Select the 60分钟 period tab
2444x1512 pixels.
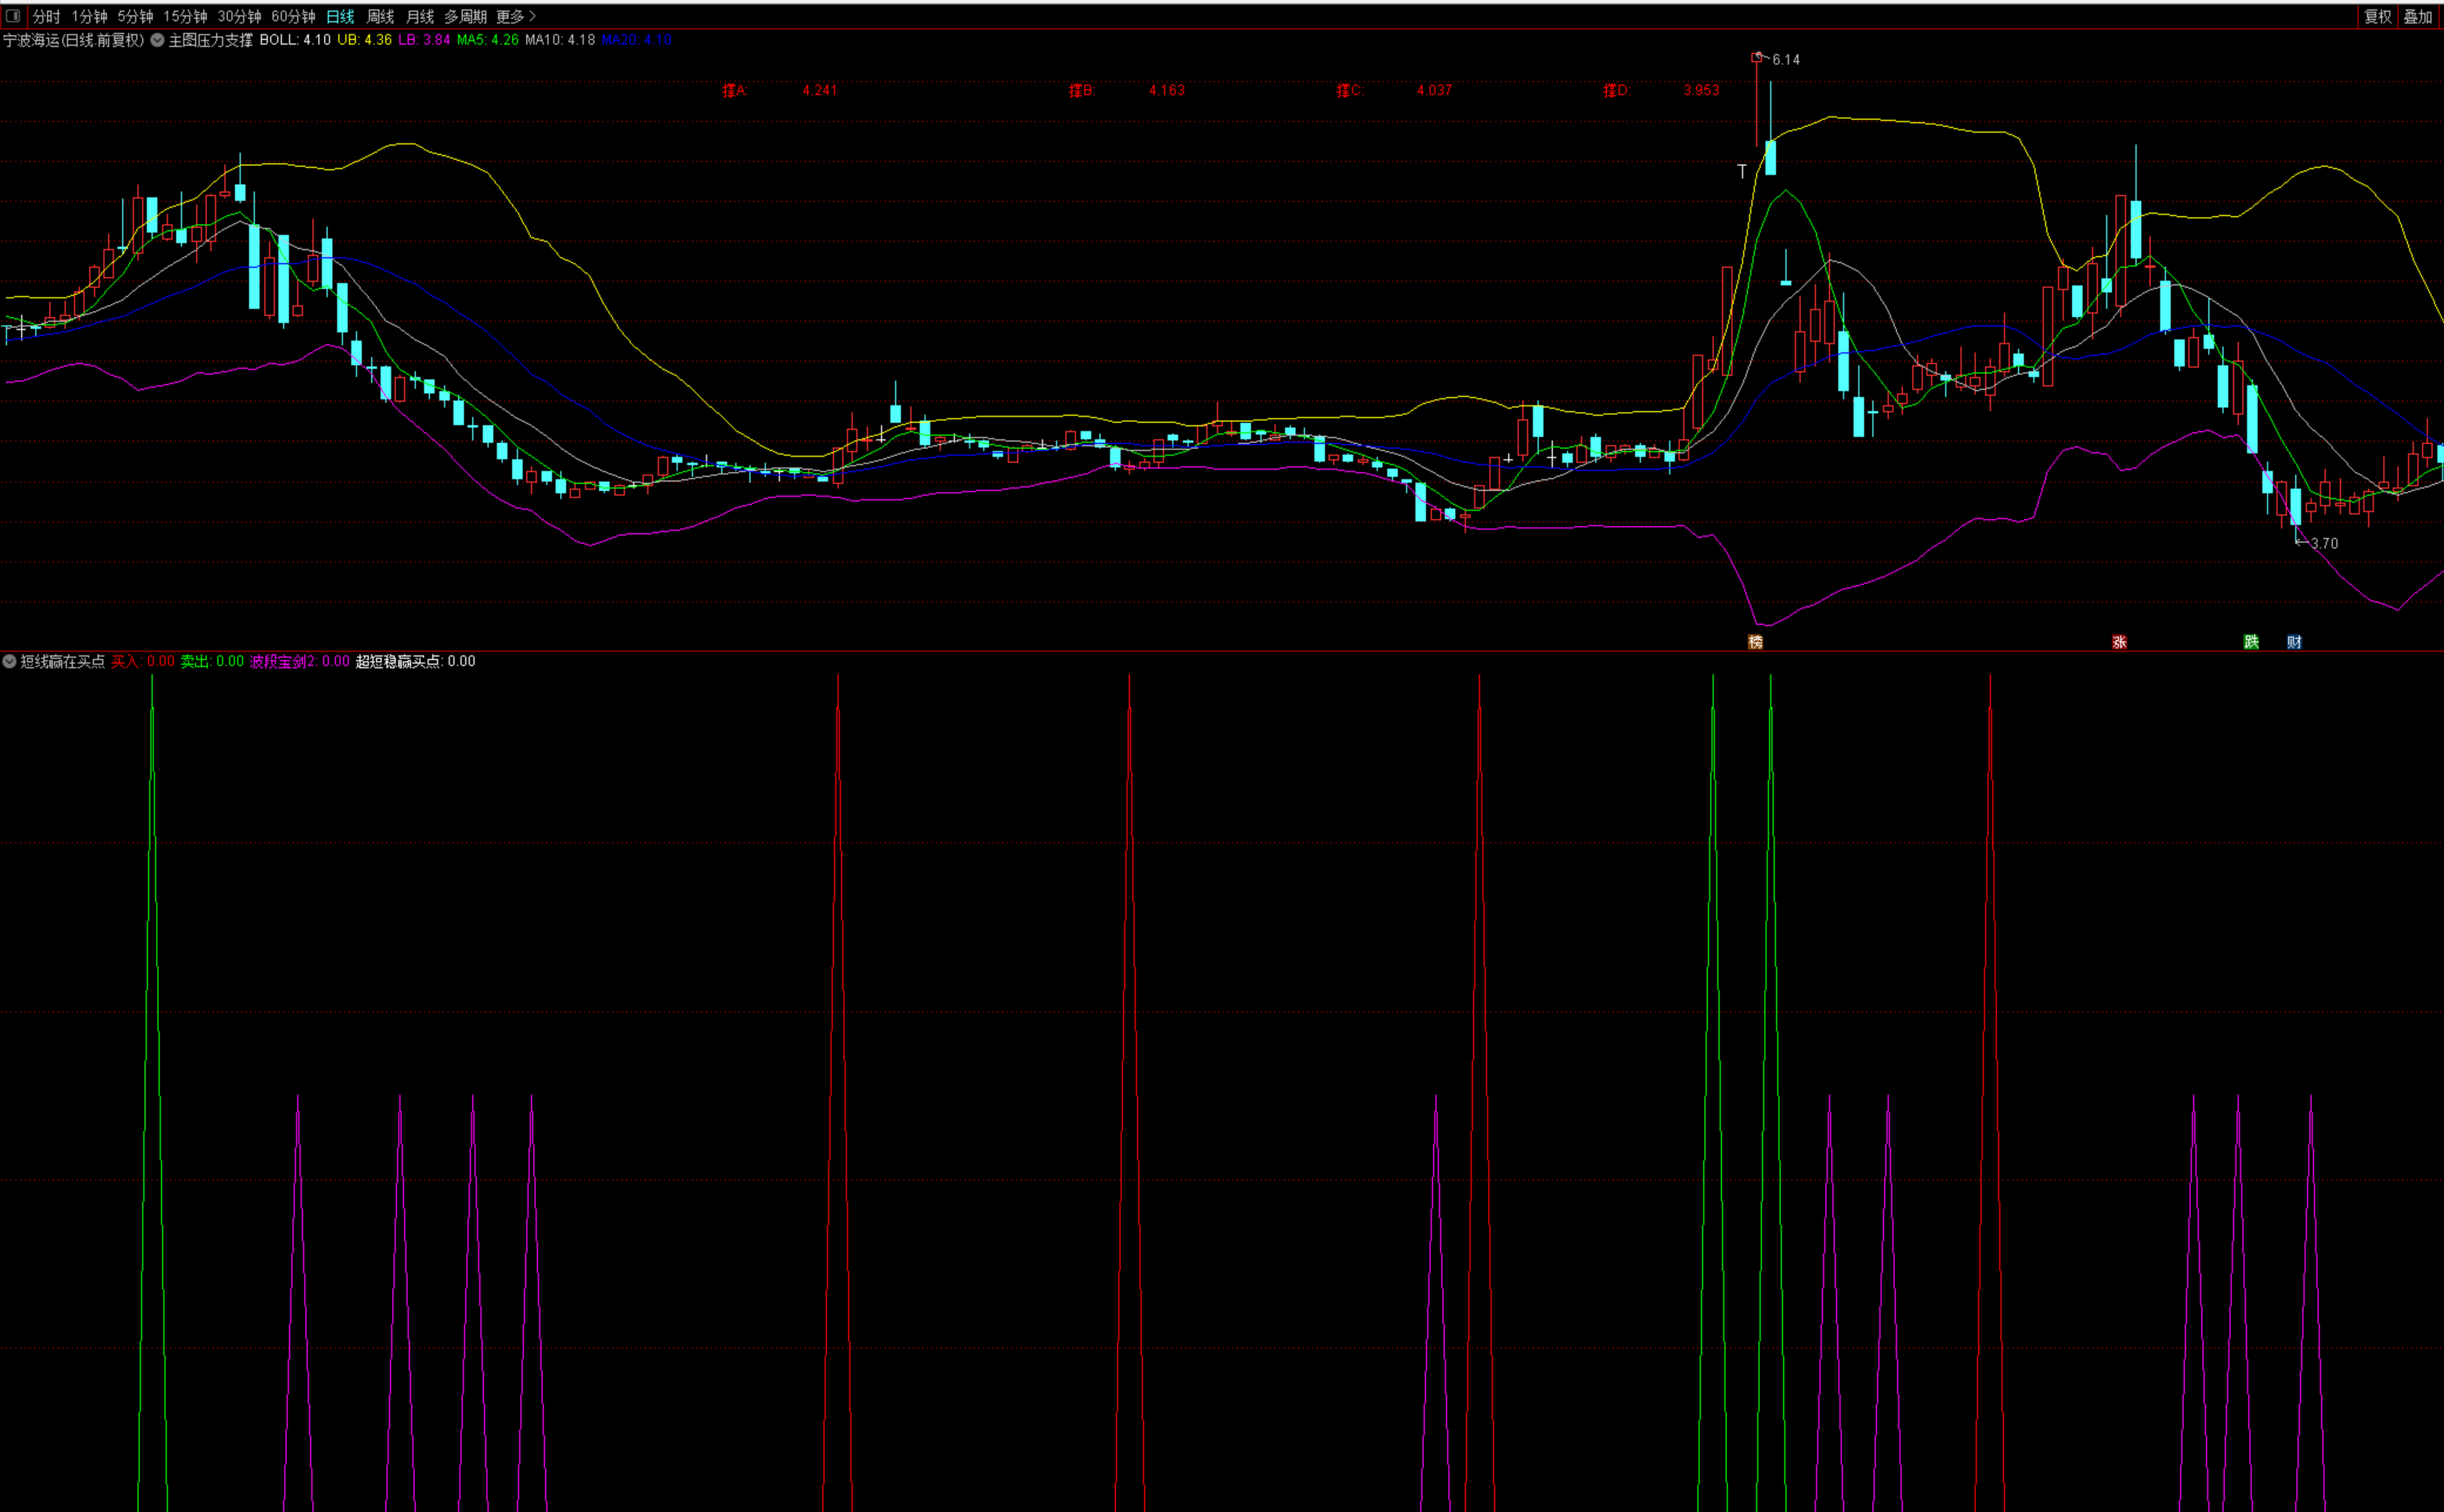[293, 17]
